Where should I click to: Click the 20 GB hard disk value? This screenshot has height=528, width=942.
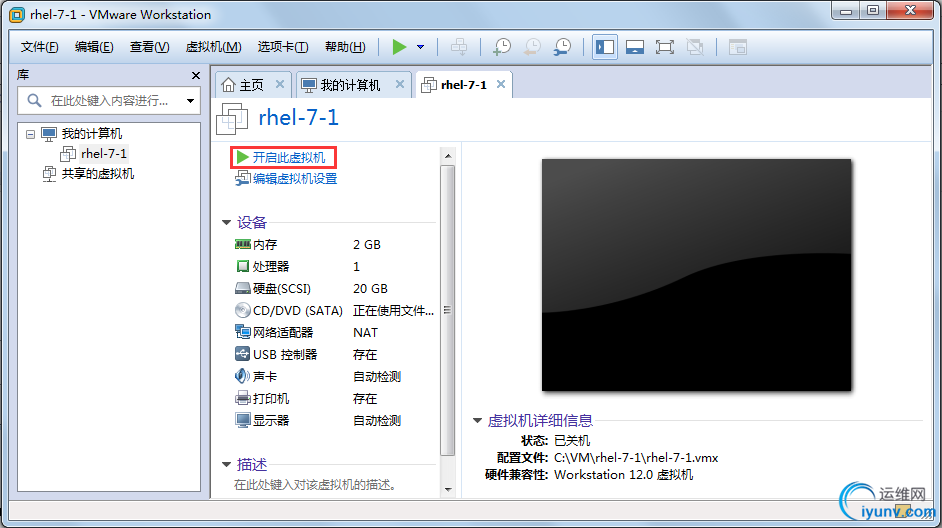370,288
